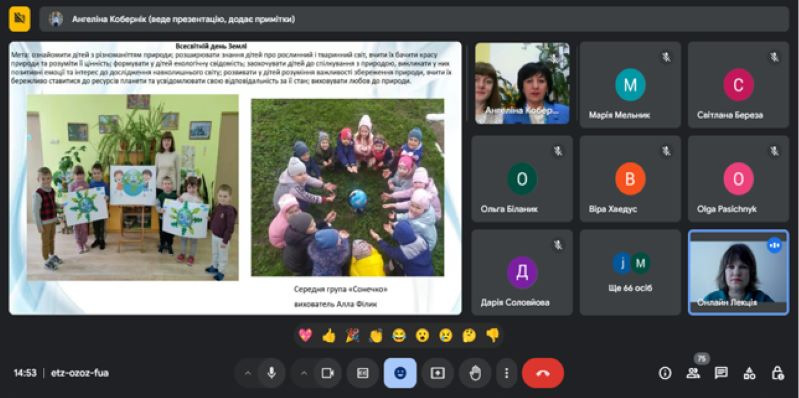Click muted mic icon on Світлана Береза tile
The width and height of the screenshot is (799, 398).
(x=775, y=57)
